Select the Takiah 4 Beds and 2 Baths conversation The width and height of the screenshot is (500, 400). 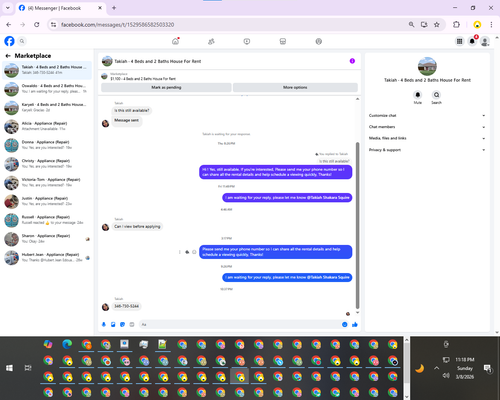[x=47, y=70]
